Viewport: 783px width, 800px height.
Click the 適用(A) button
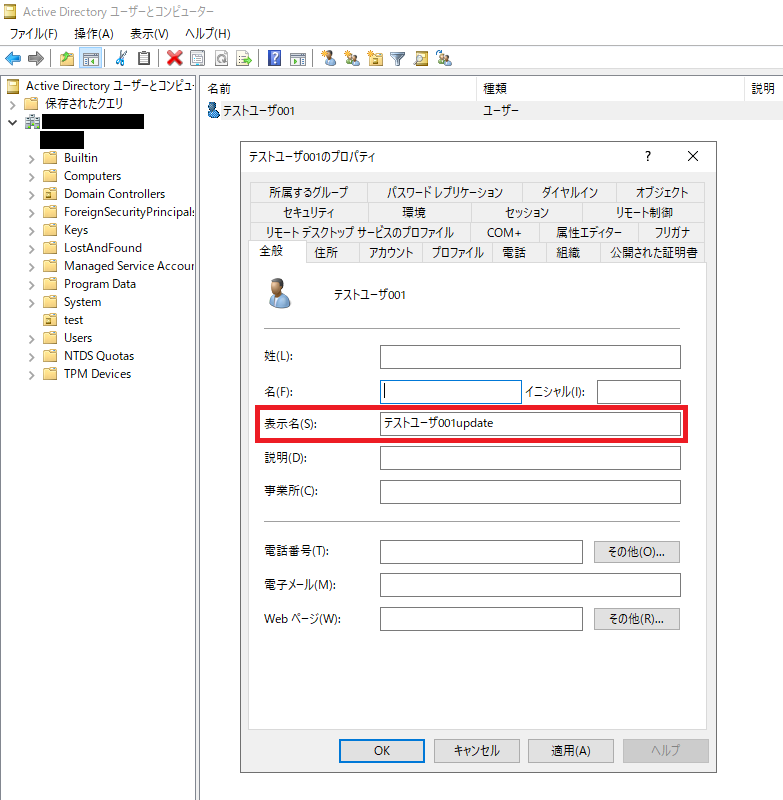pos(571,751)
